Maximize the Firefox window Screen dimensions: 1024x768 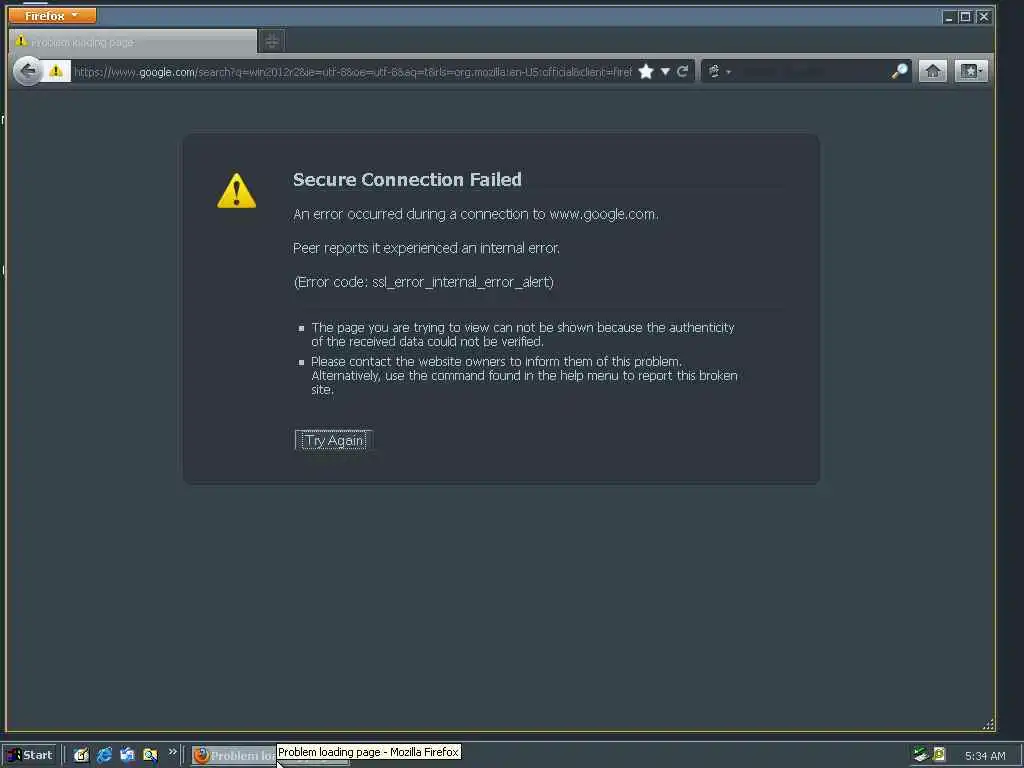(x=965, y=17)
